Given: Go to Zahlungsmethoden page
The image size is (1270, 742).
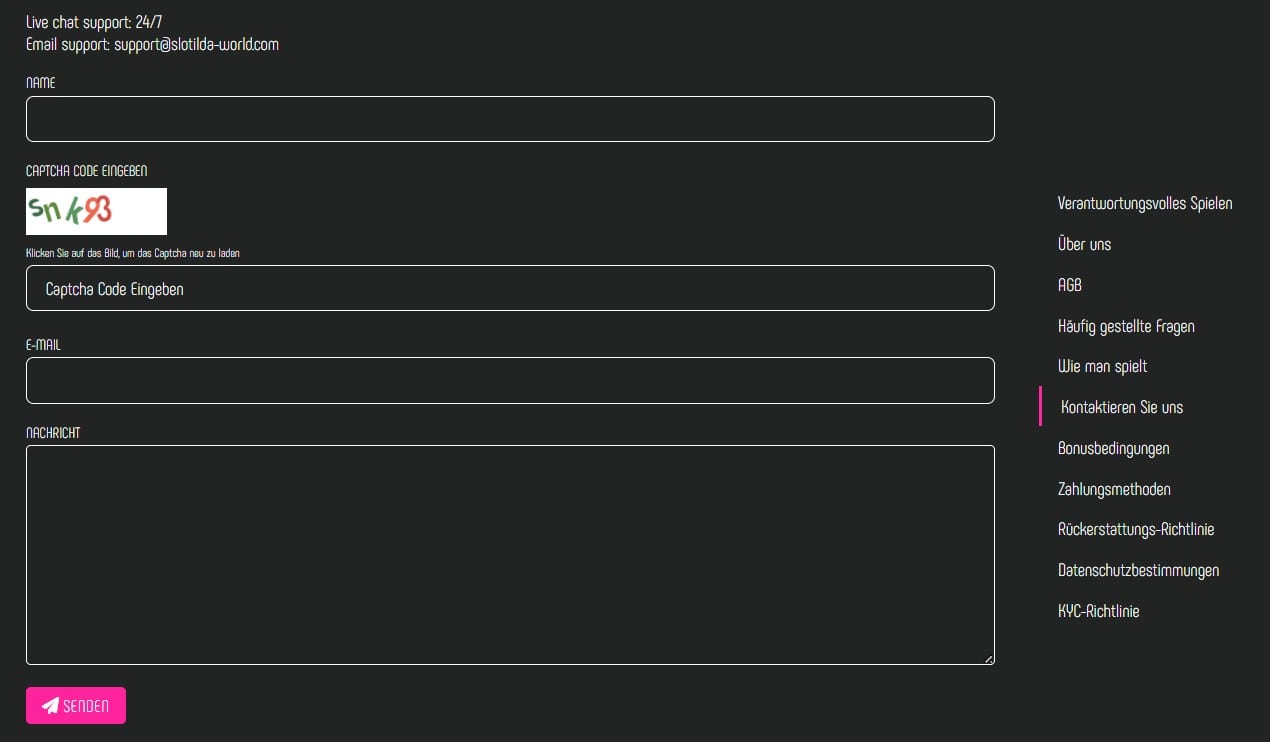Looking at the screenshot, I should point(1114,489).
